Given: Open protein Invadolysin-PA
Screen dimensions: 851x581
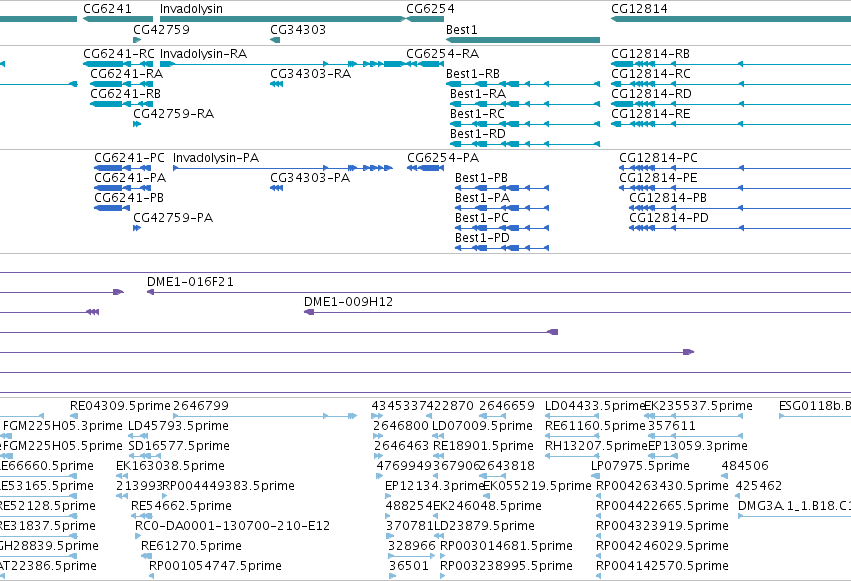Looking at the screenshot, I should [x=216, y=158].
